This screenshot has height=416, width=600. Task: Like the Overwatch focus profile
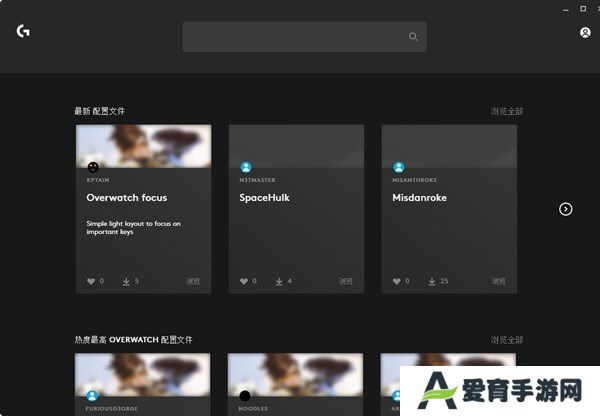91,281
